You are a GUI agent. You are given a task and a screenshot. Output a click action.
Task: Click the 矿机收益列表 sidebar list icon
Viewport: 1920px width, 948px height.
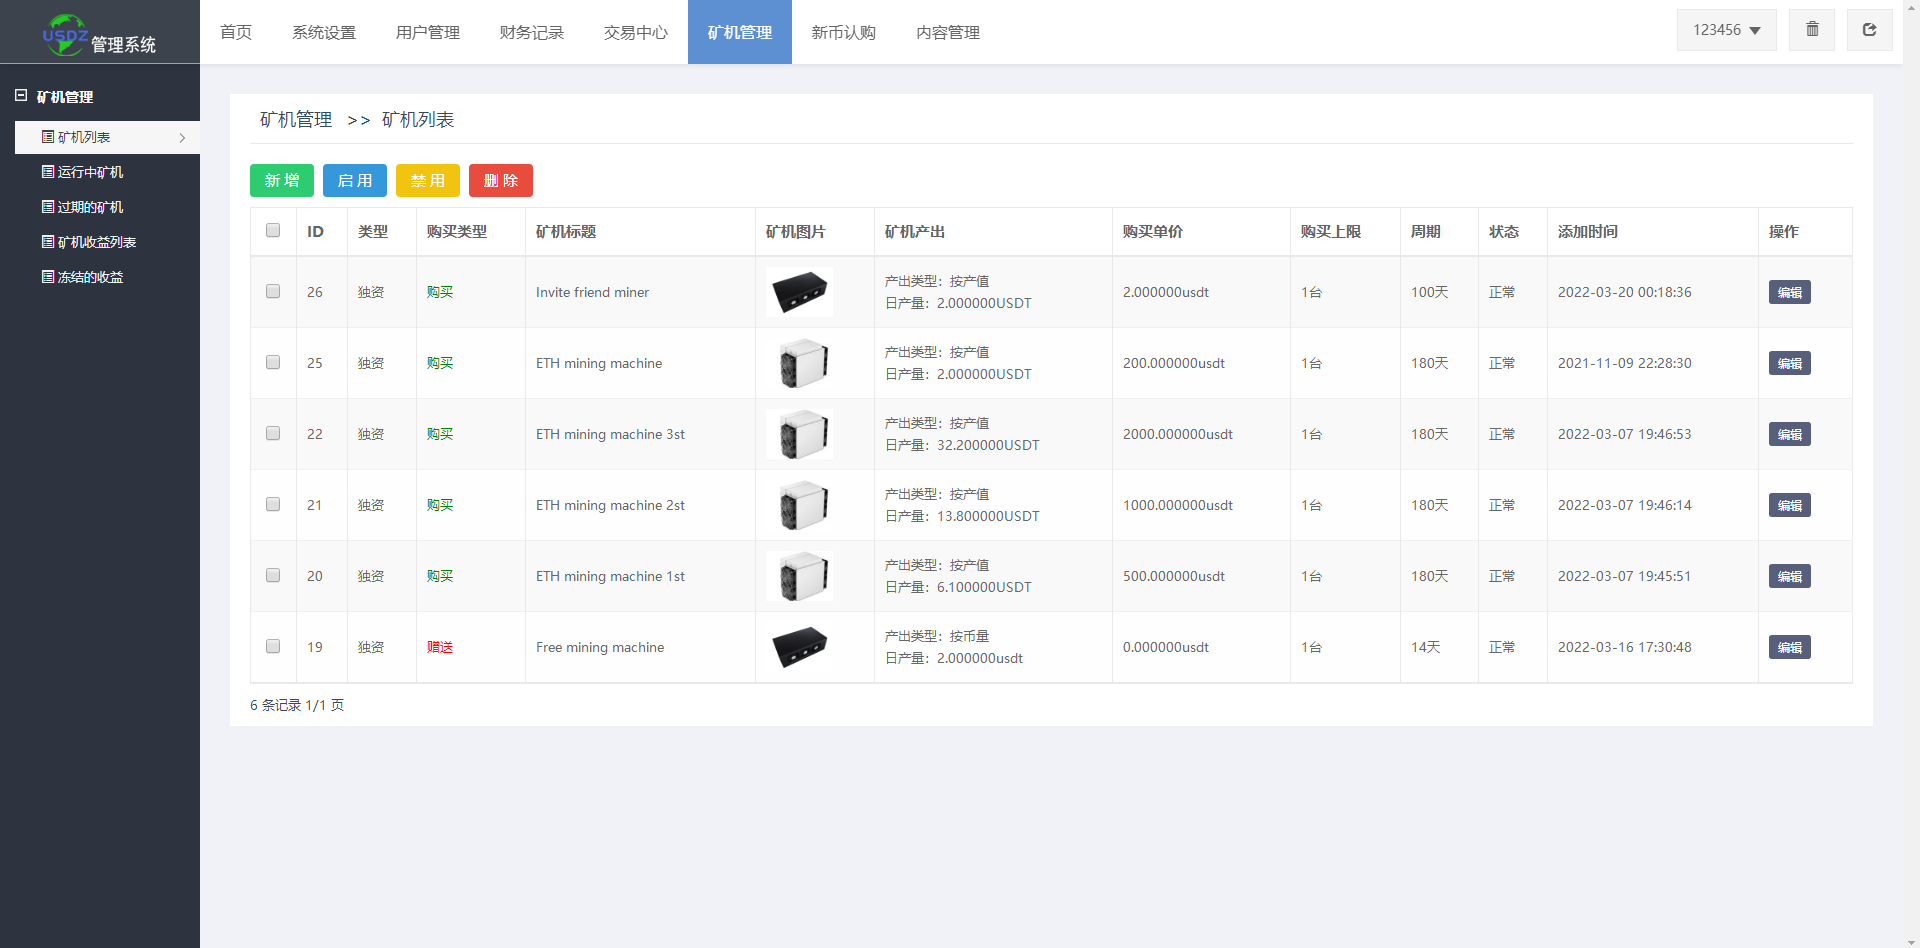[x=47, y=242]
